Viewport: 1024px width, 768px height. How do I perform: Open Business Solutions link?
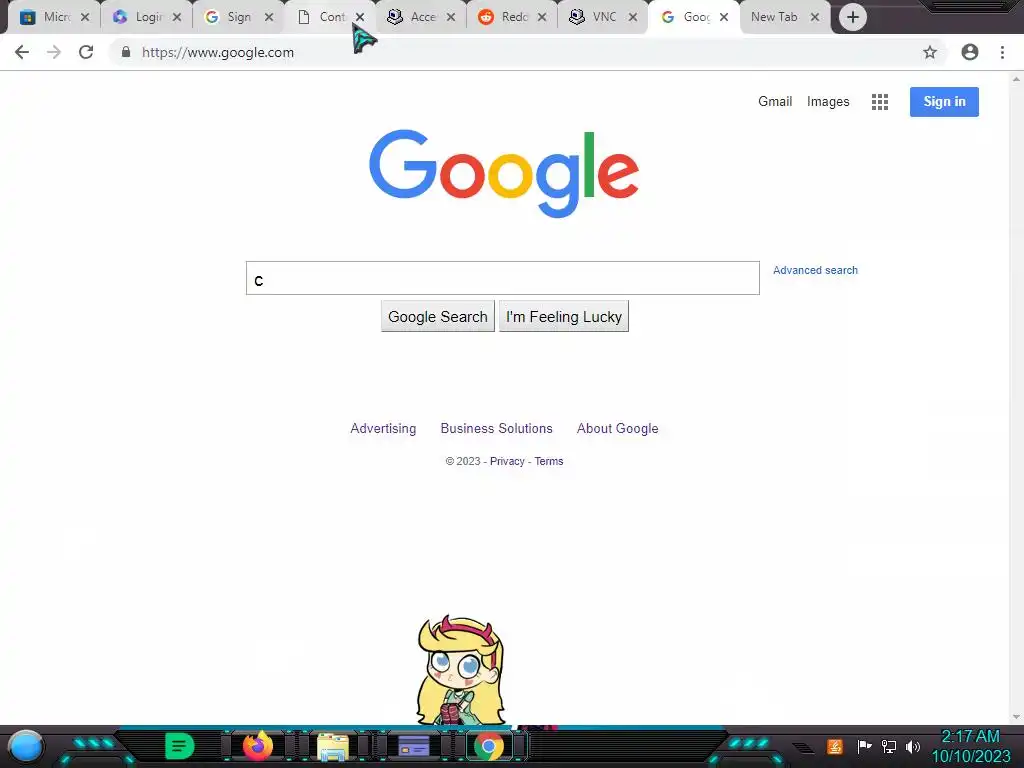tap(496, 428)
